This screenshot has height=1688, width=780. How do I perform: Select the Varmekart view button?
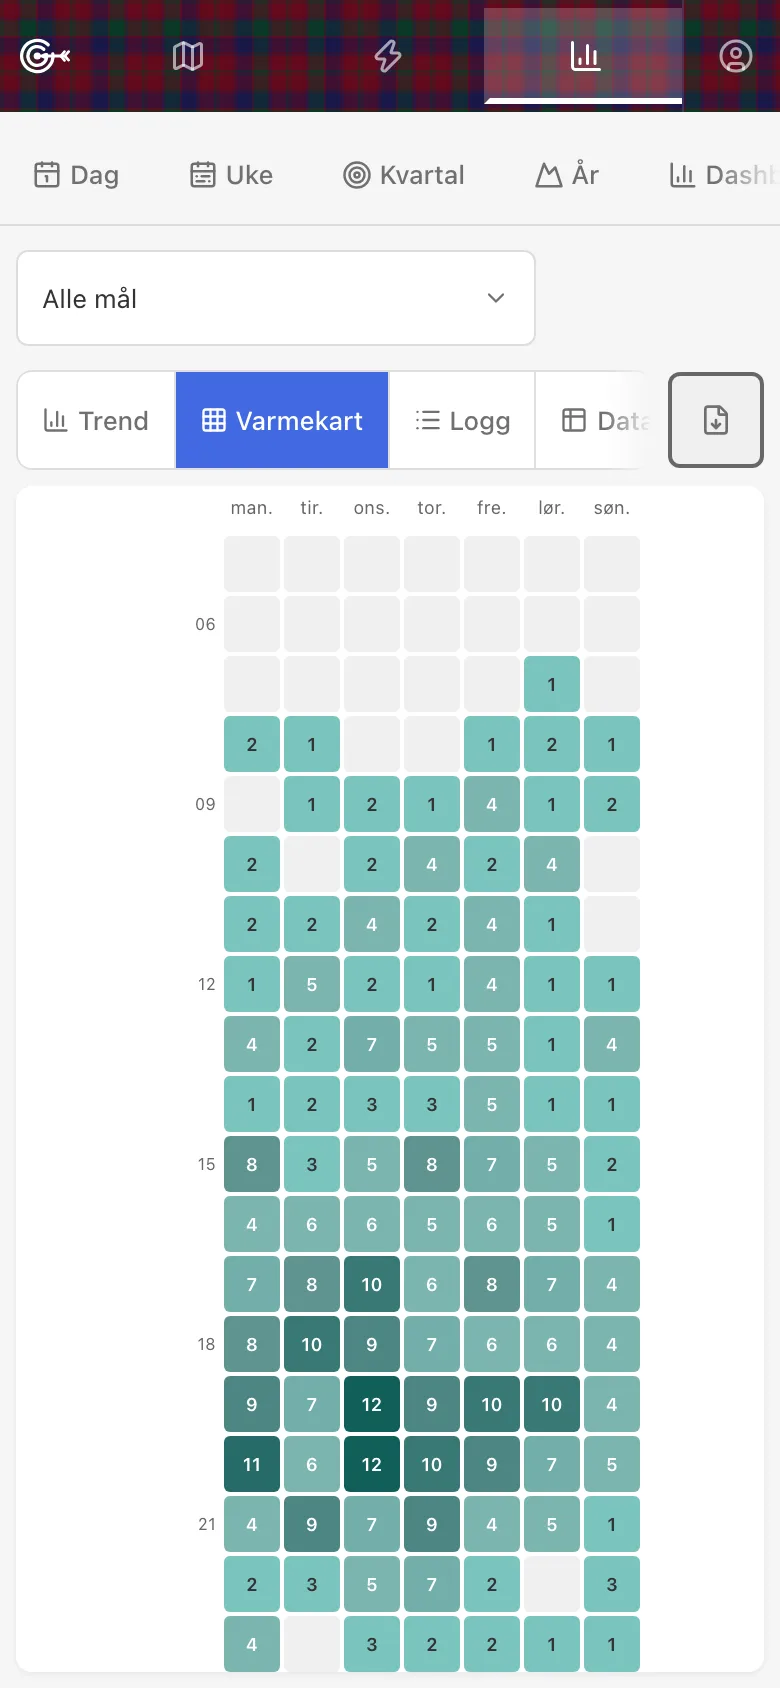282,420
